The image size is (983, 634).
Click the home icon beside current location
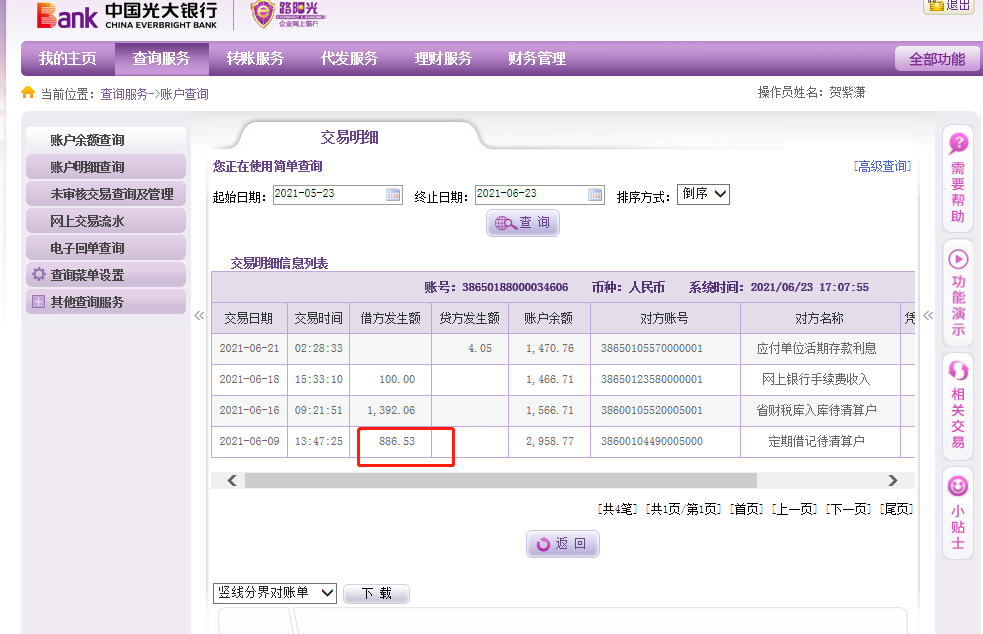point(28,93)
